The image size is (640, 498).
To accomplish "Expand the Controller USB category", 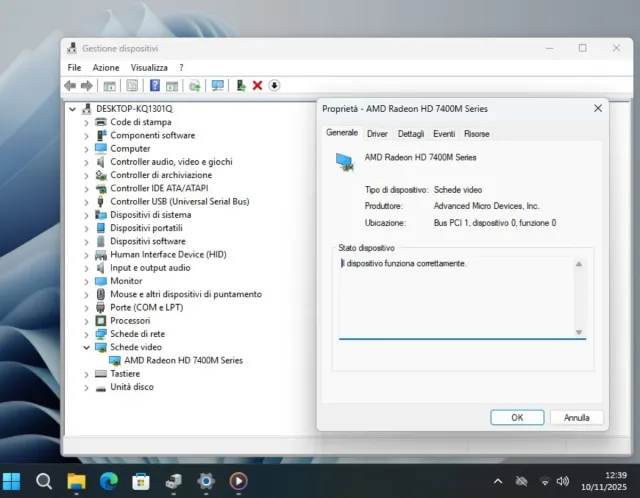I will click(x=87, y=201).
